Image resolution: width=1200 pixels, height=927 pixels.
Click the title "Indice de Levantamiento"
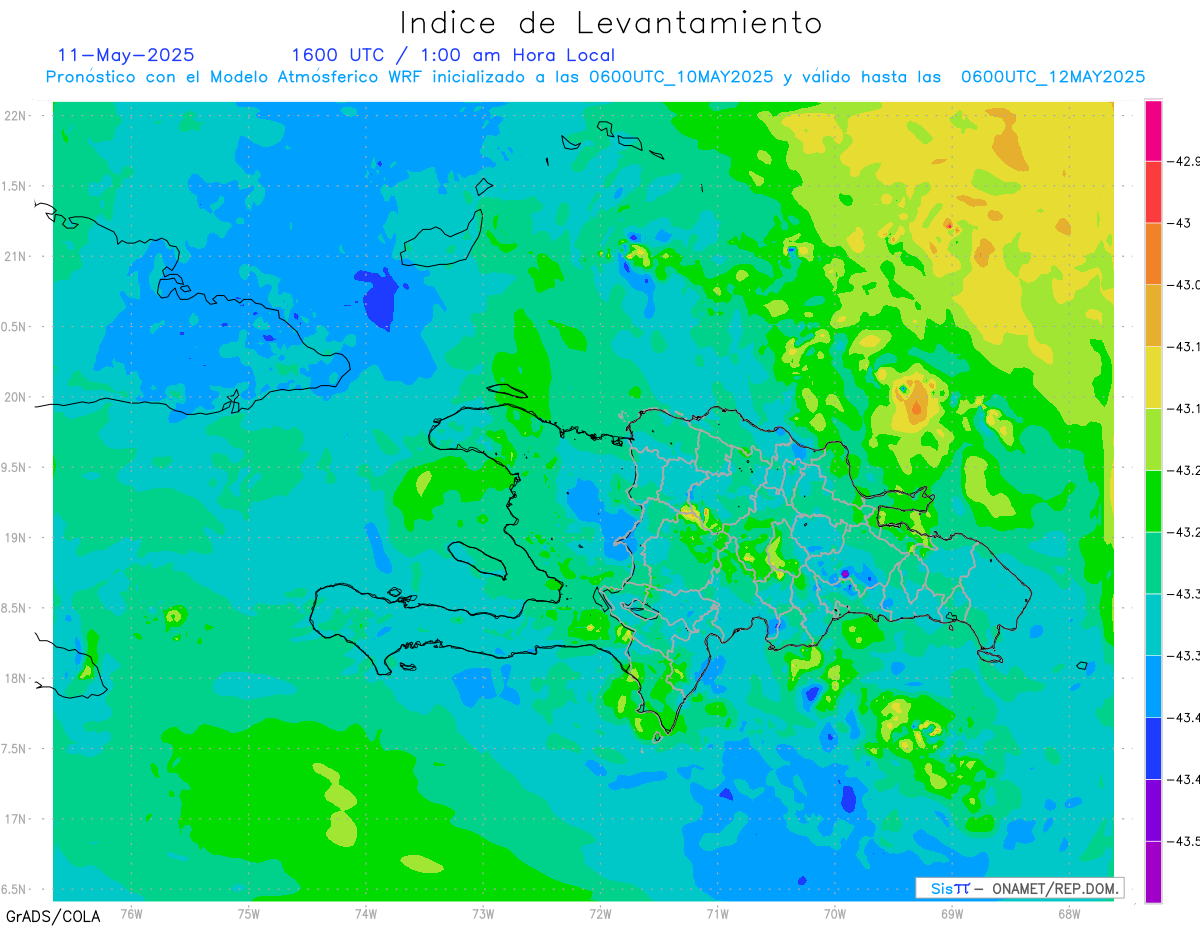[x=611, y=22]
